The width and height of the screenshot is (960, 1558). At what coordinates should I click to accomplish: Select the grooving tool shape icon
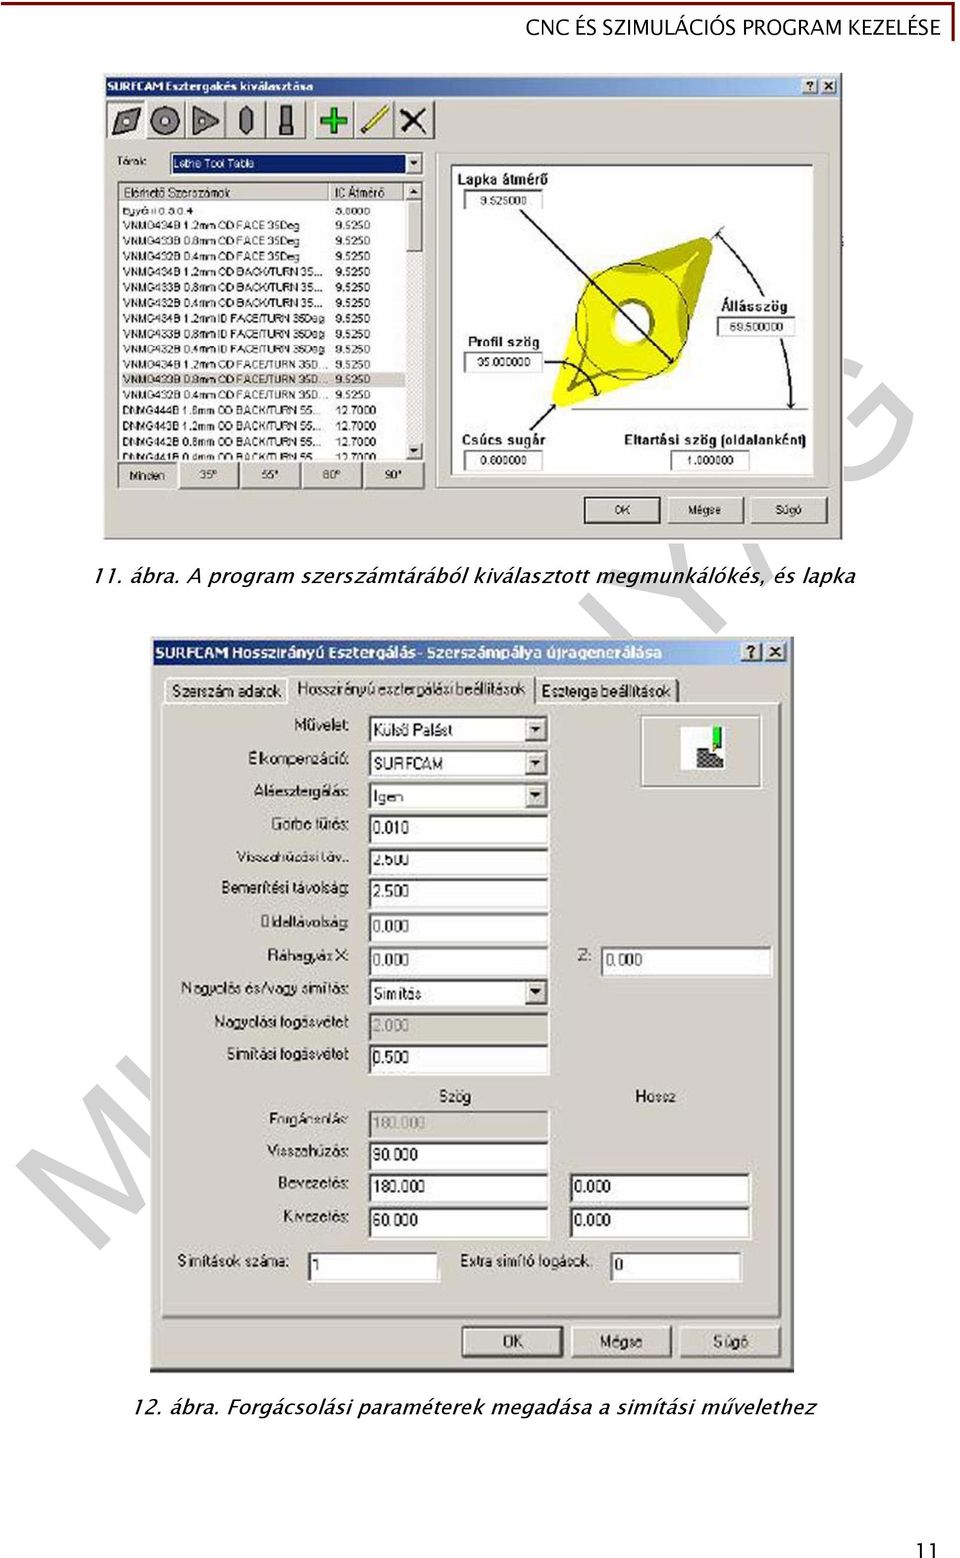[x=286, y=121]
